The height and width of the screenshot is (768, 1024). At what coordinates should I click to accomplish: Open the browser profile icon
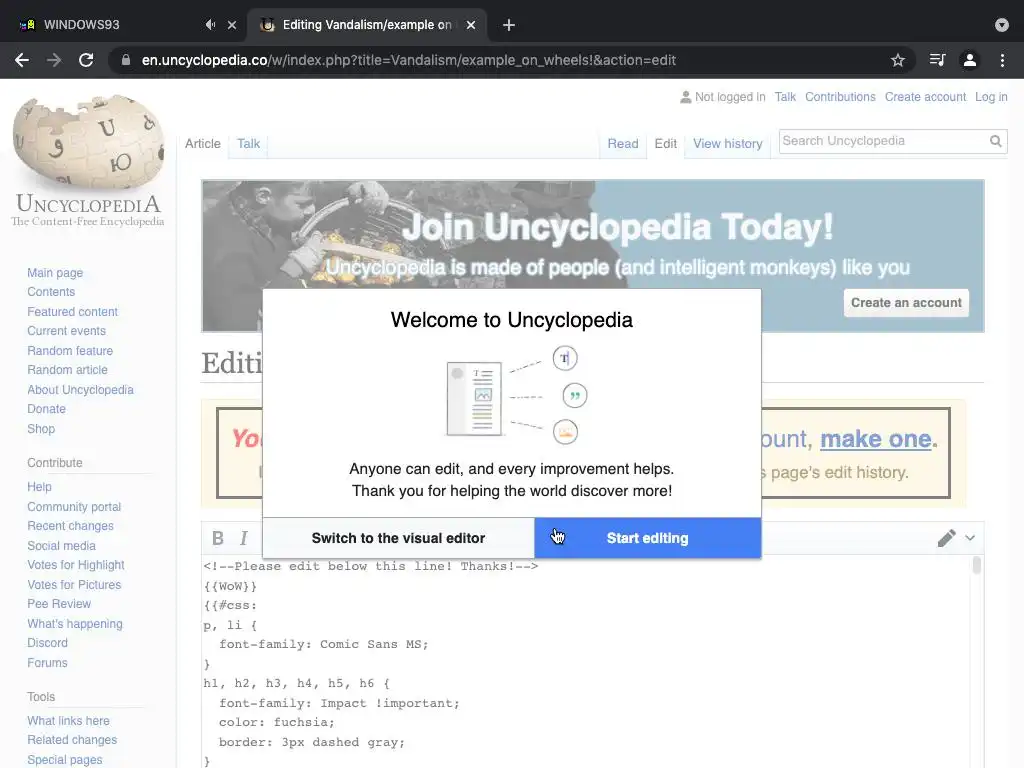coord(970,60)
